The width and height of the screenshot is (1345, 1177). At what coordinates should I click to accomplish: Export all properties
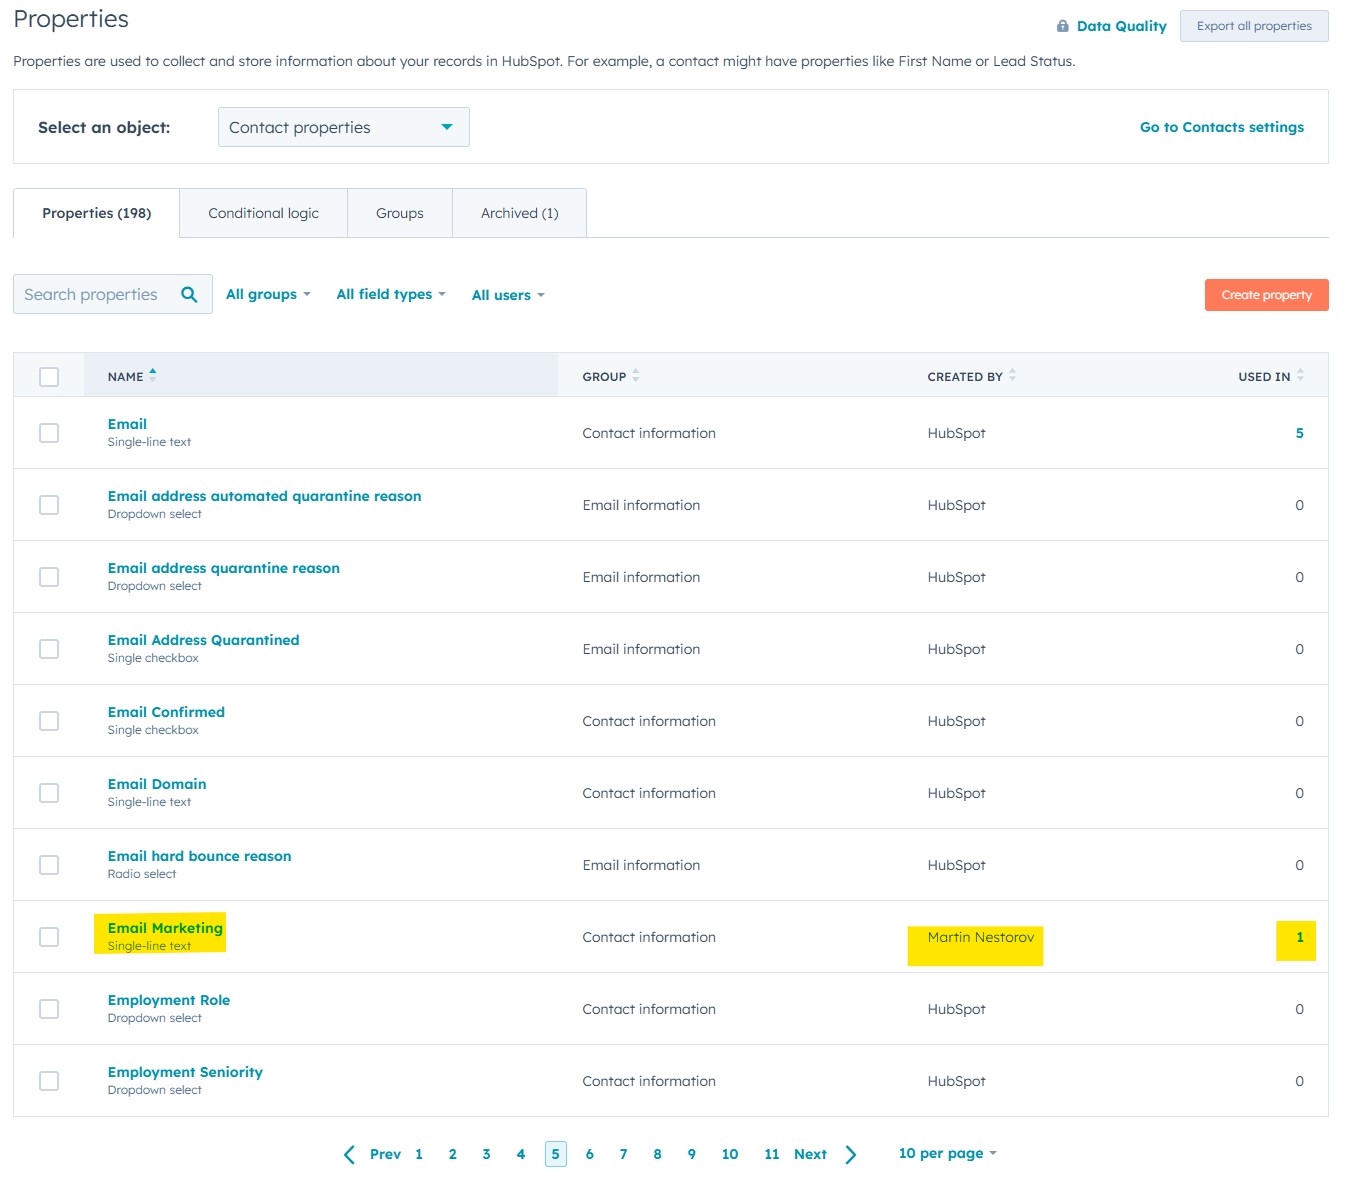click(x=1254, y=26)
